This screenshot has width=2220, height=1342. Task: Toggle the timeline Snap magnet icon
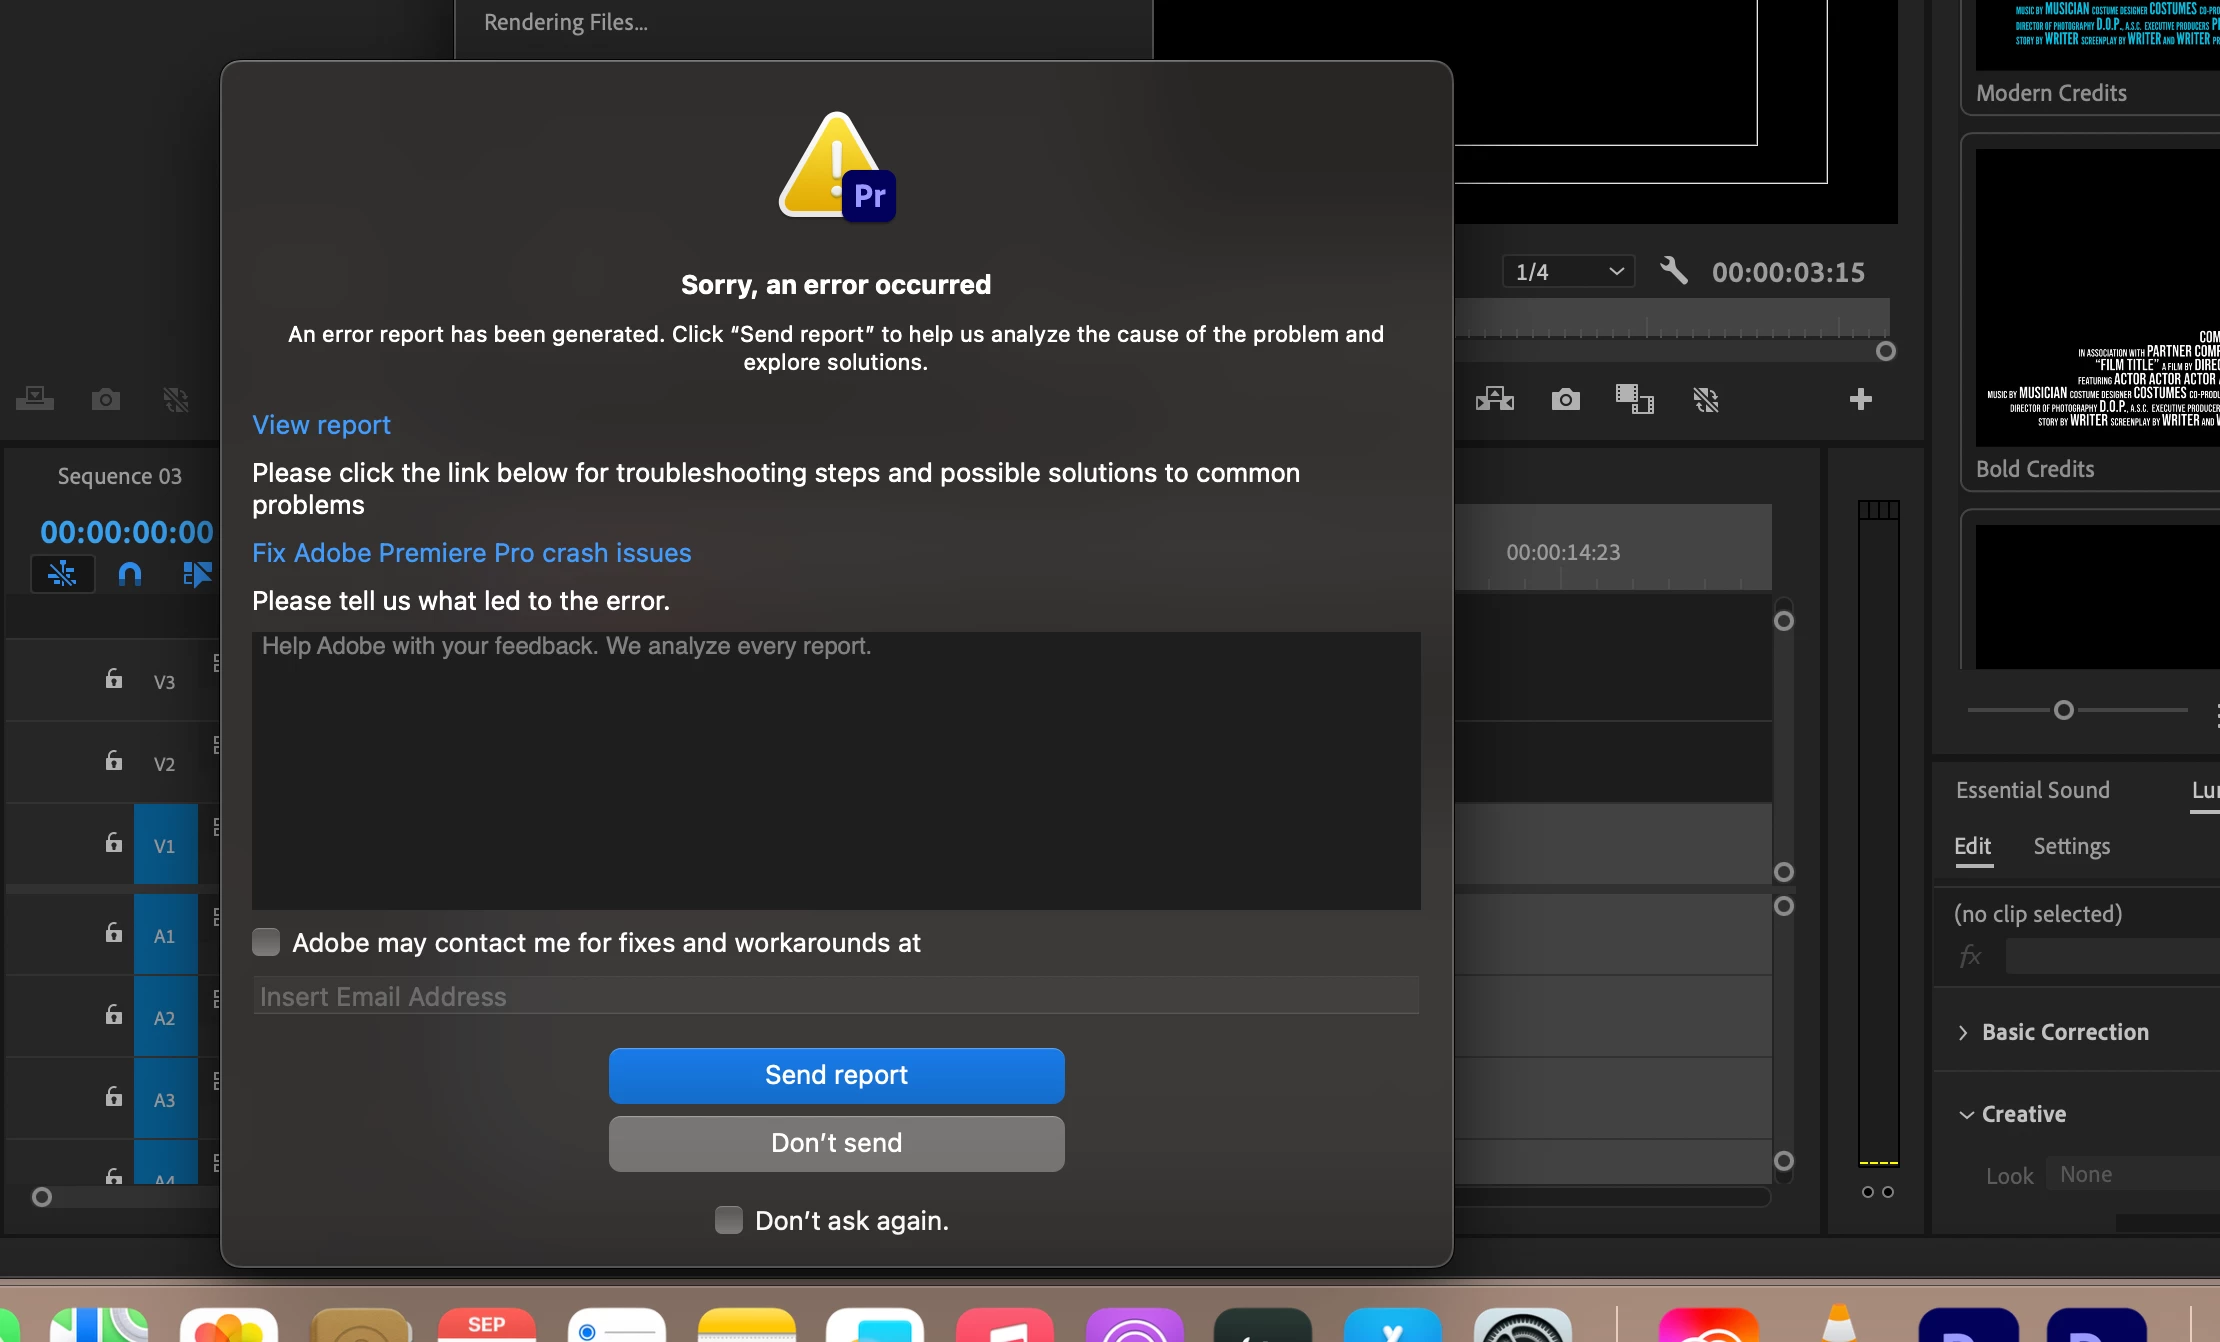[130, 574]
